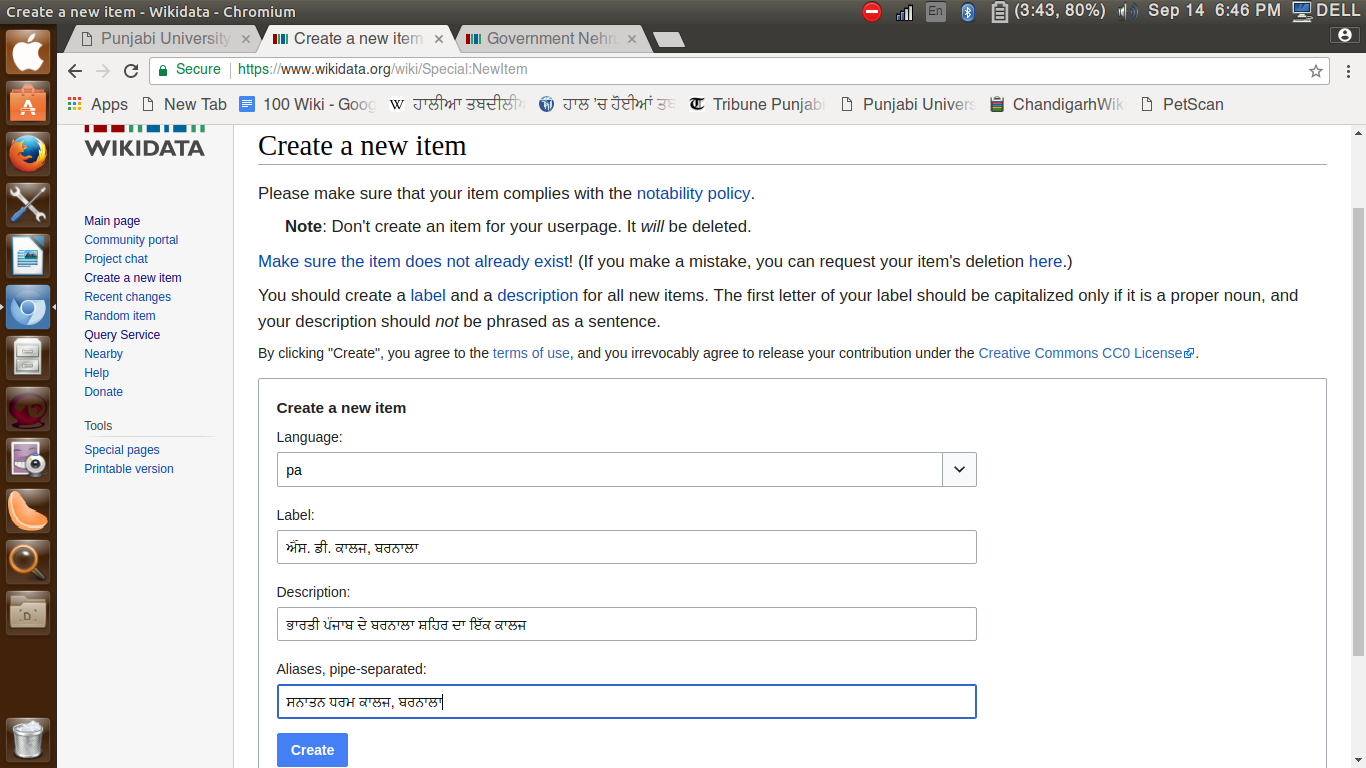The width and height of the screenshot is (1366, 768).
Task: Click into the Label input field
Action: coord(626,547)
